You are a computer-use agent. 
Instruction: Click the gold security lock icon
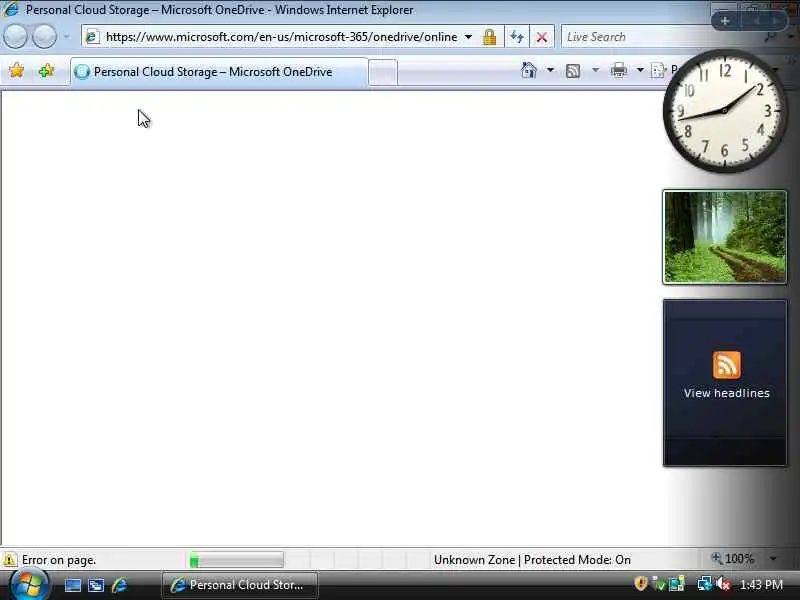click(x=489, y=37)
